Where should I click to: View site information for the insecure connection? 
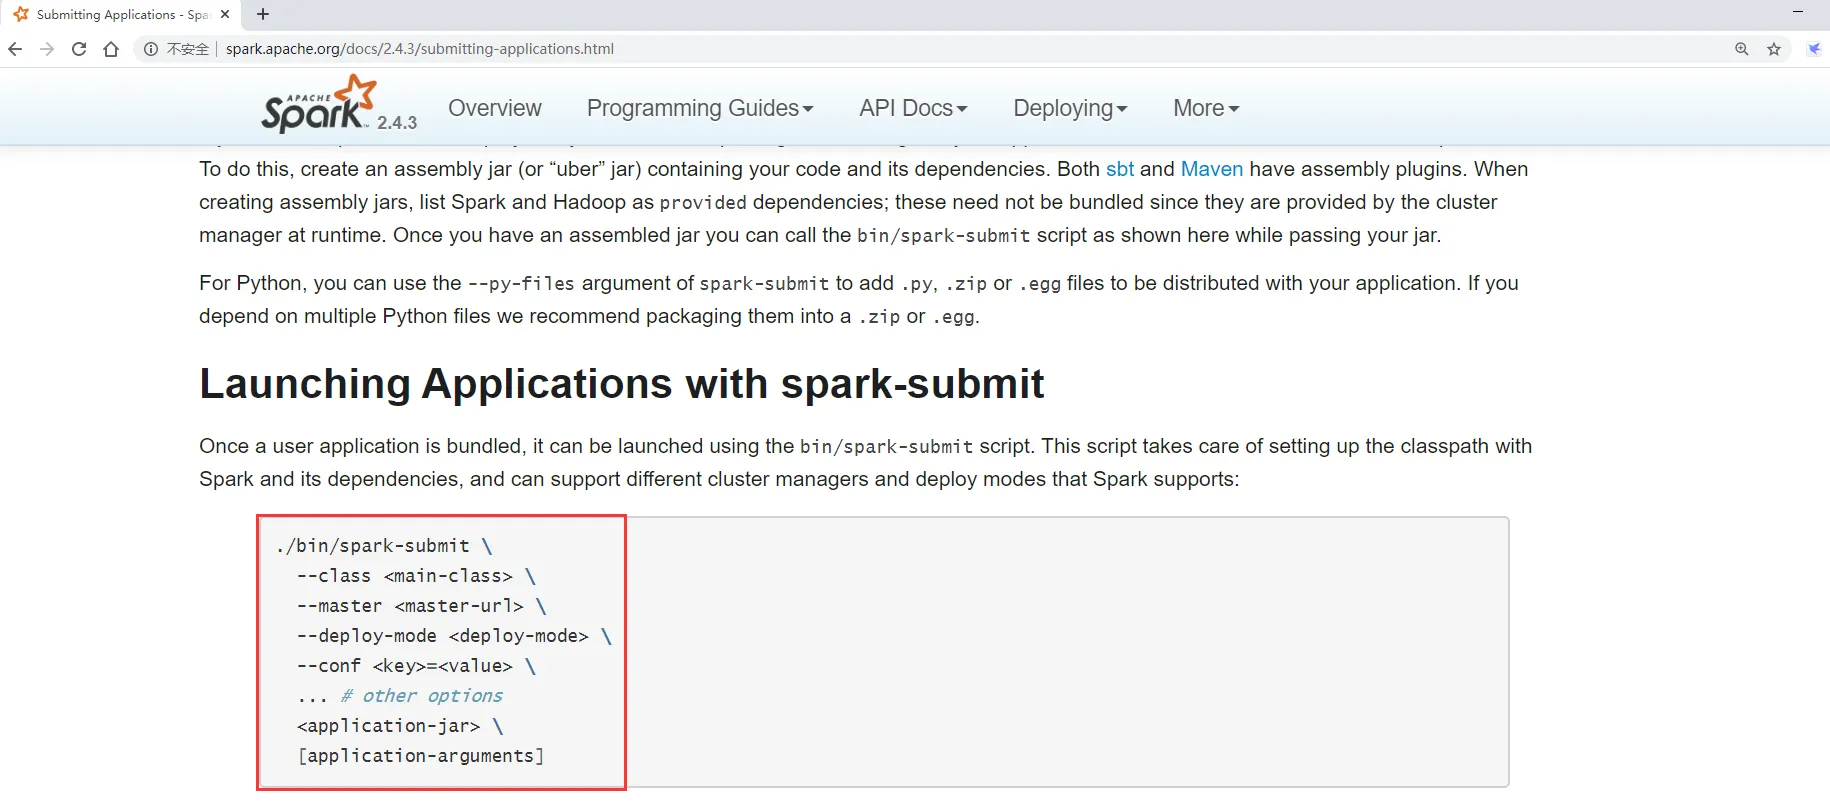151,49
